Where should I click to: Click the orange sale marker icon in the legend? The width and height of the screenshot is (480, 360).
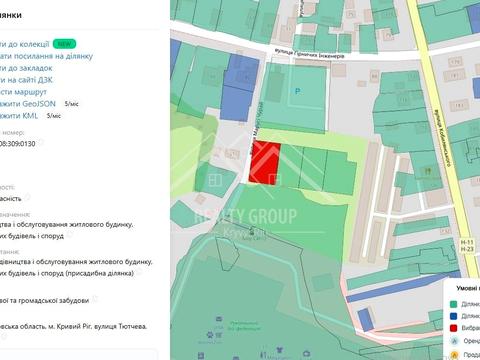(454, 355)
